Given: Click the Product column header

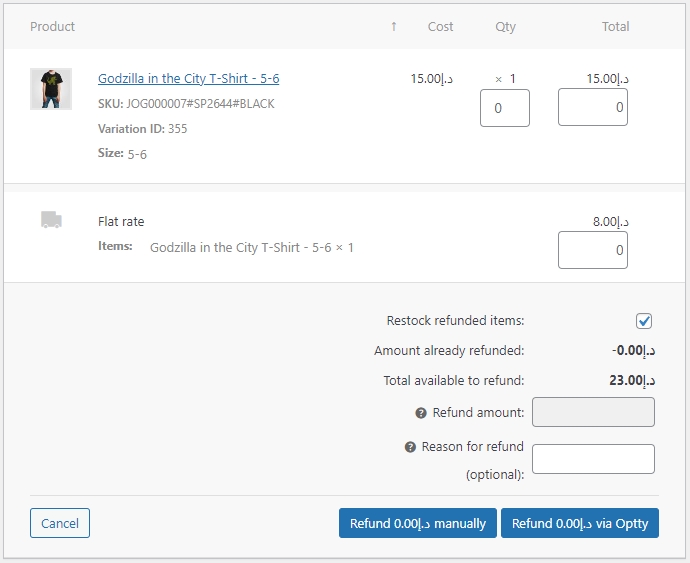Looking at the screenshot, I should pyautogui.click(x=53, y=27).
